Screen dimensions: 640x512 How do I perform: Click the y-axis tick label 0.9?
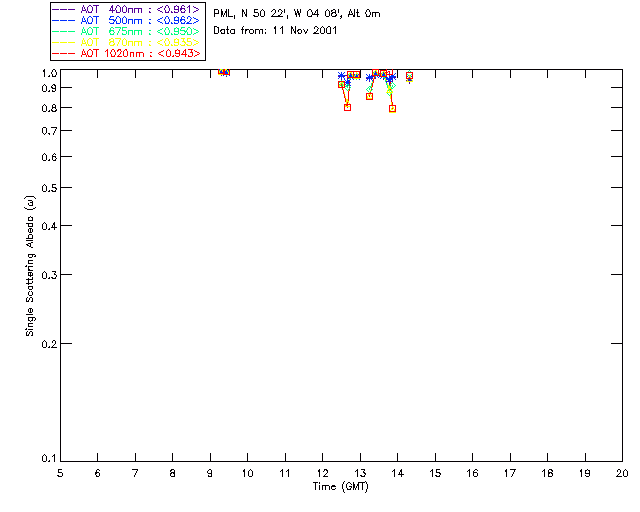pyautogui.click(x=49, y=88)
